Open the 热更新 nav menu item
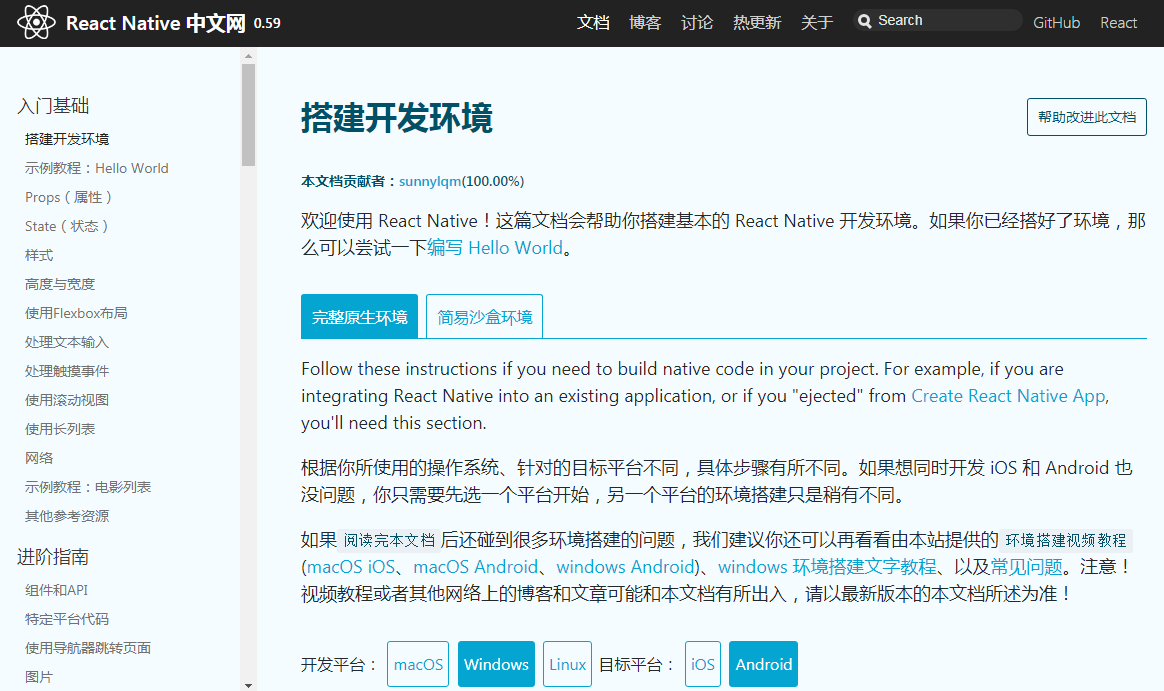 pos(756,23)
